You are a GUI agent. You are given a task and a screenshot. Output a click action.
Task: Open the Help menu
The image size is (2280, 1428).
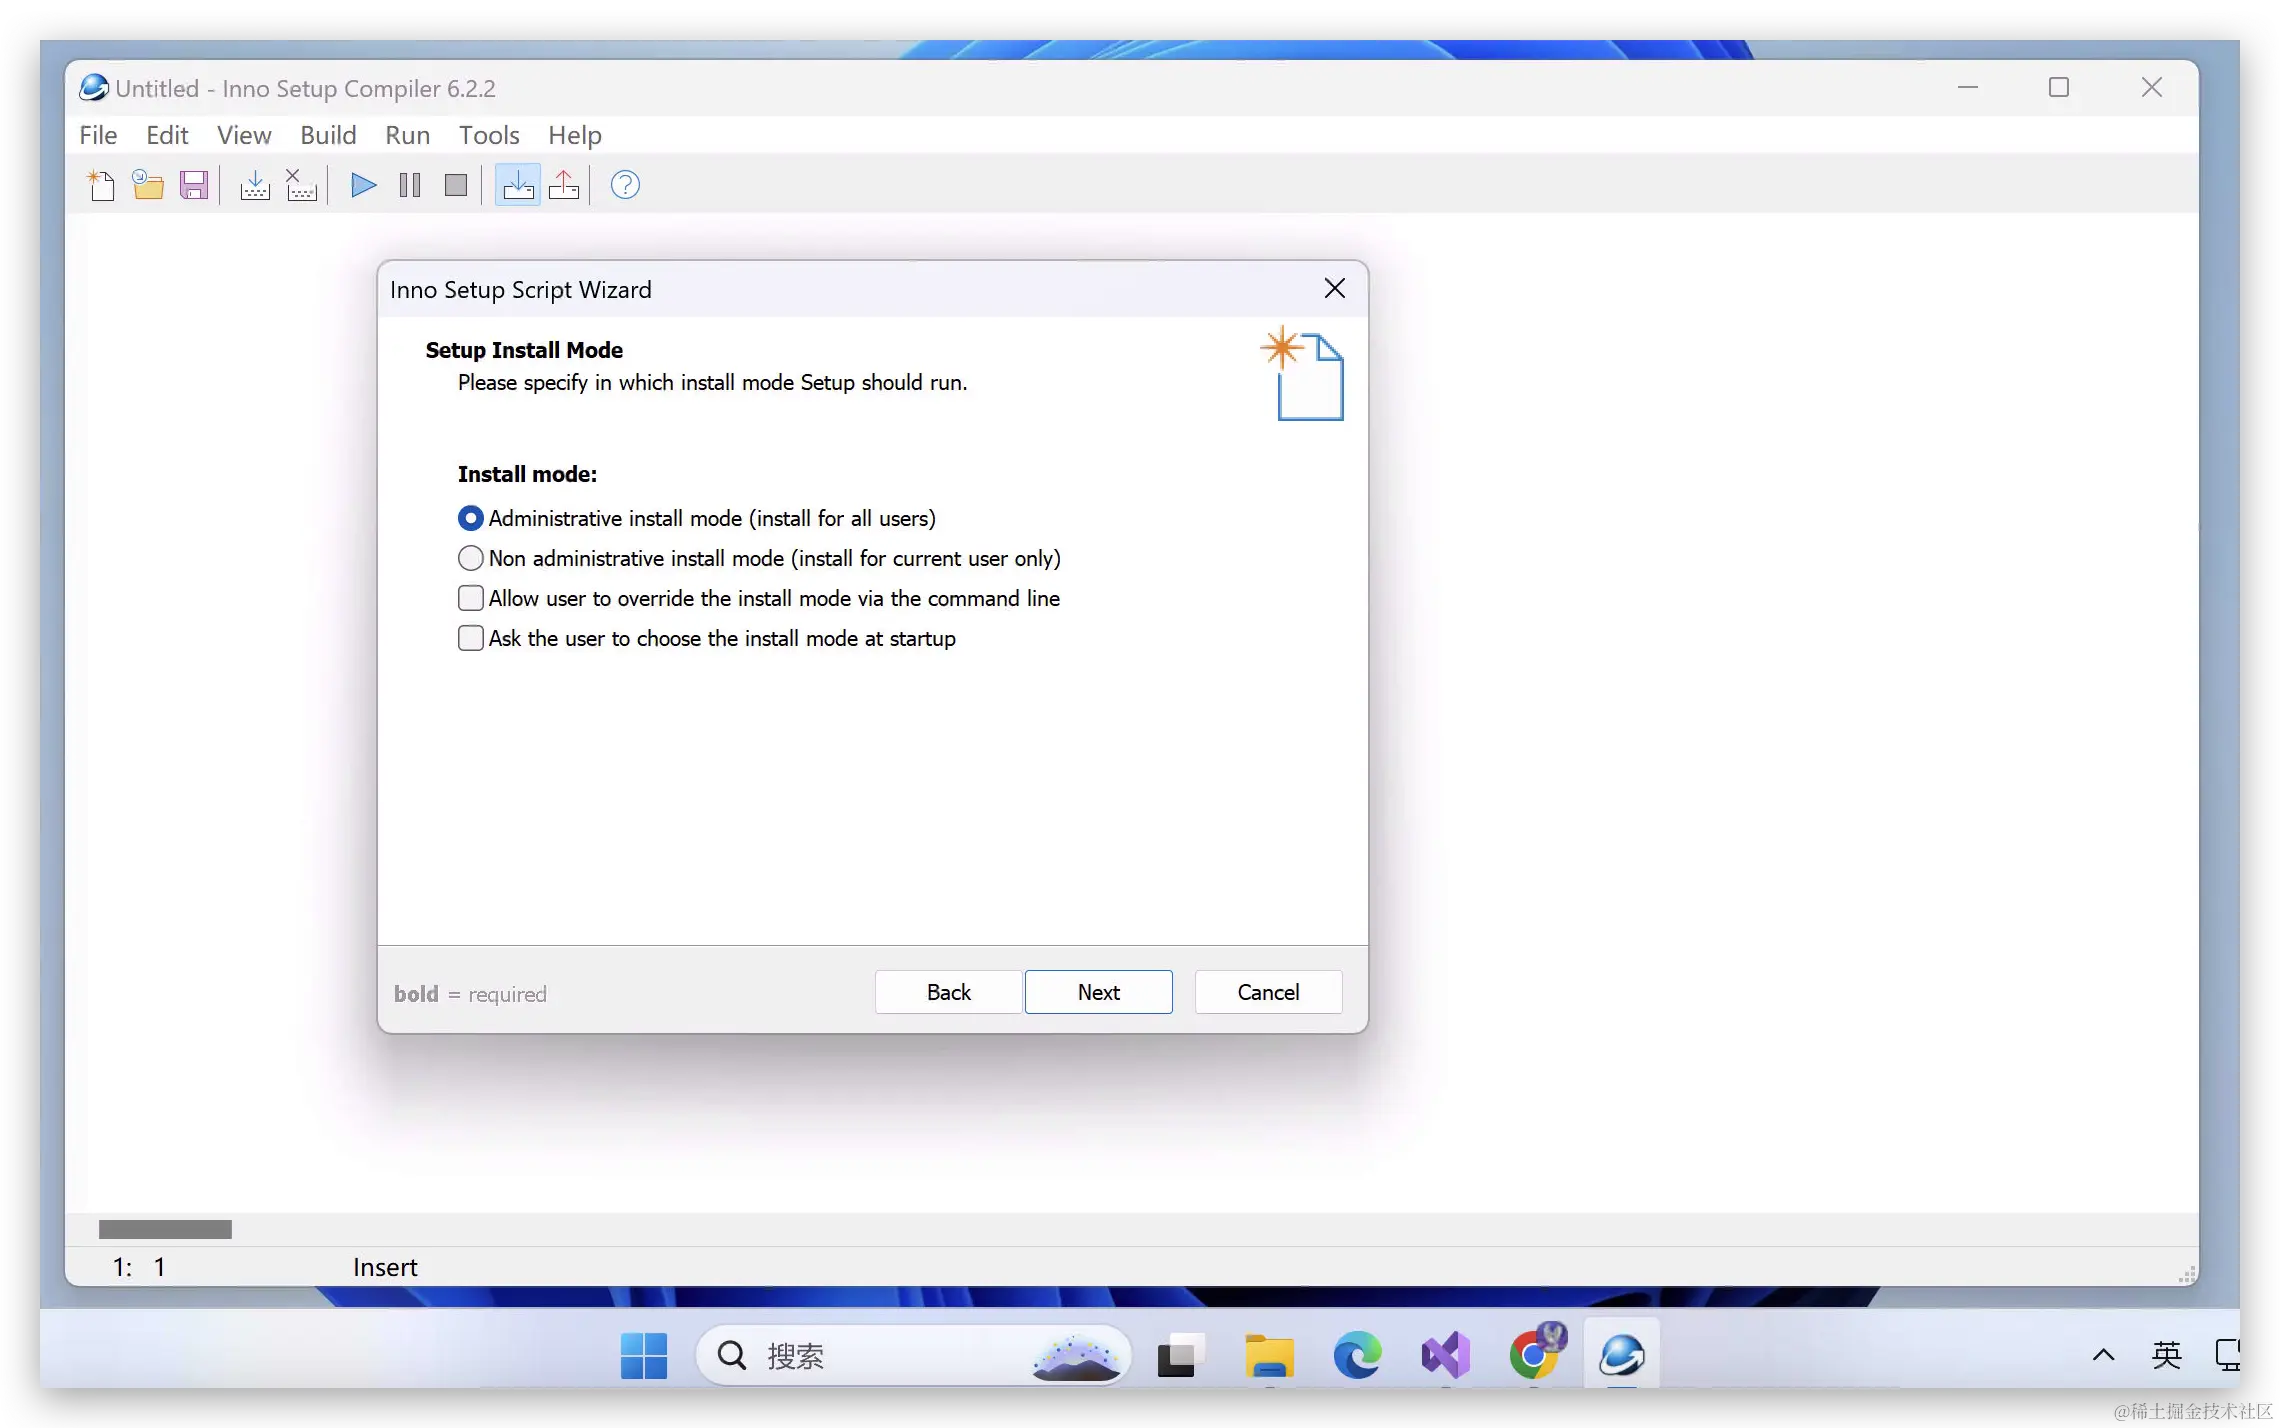coord(575,135)
